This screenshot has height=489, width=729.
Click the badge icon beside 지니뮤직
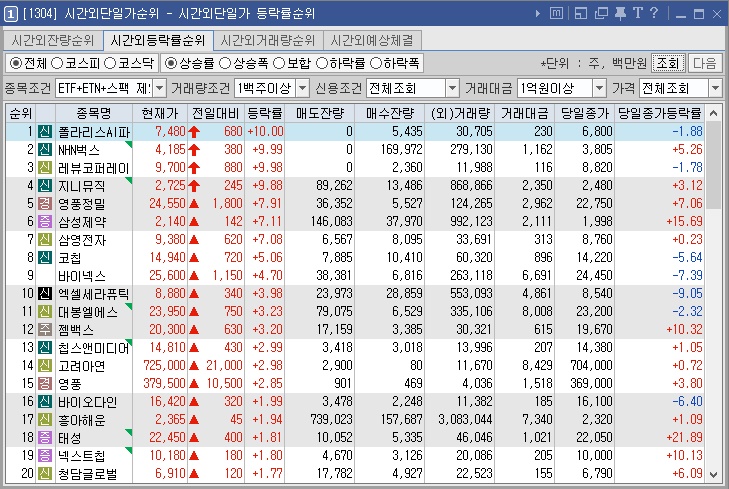(x=45, y=185)
